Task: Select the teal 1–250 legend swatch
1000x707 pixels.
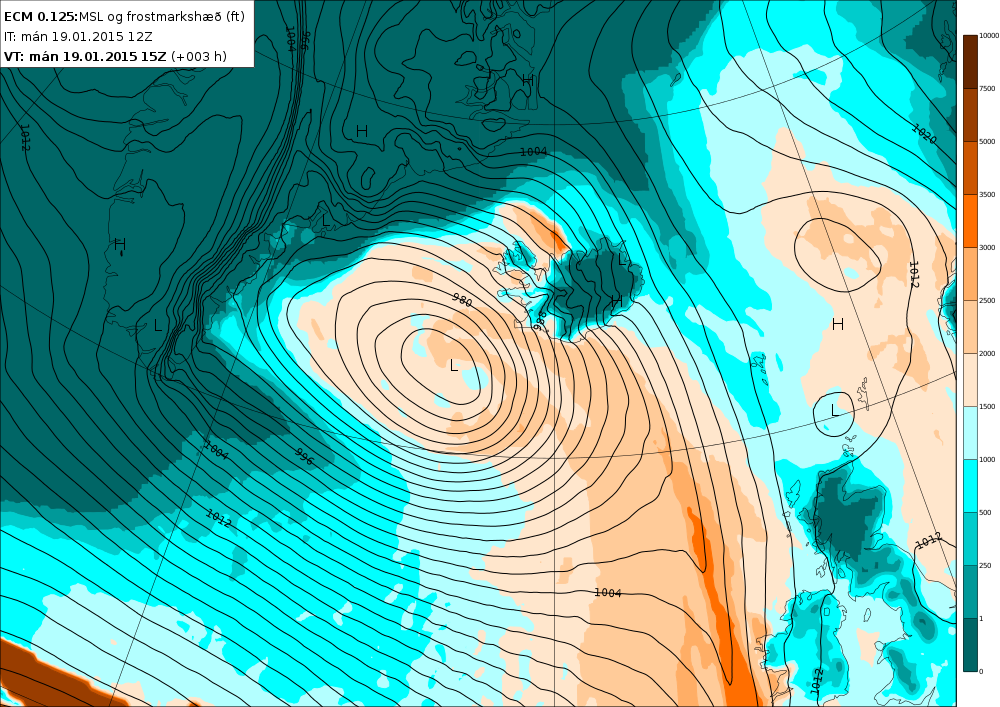Action: tap(970, 591)
